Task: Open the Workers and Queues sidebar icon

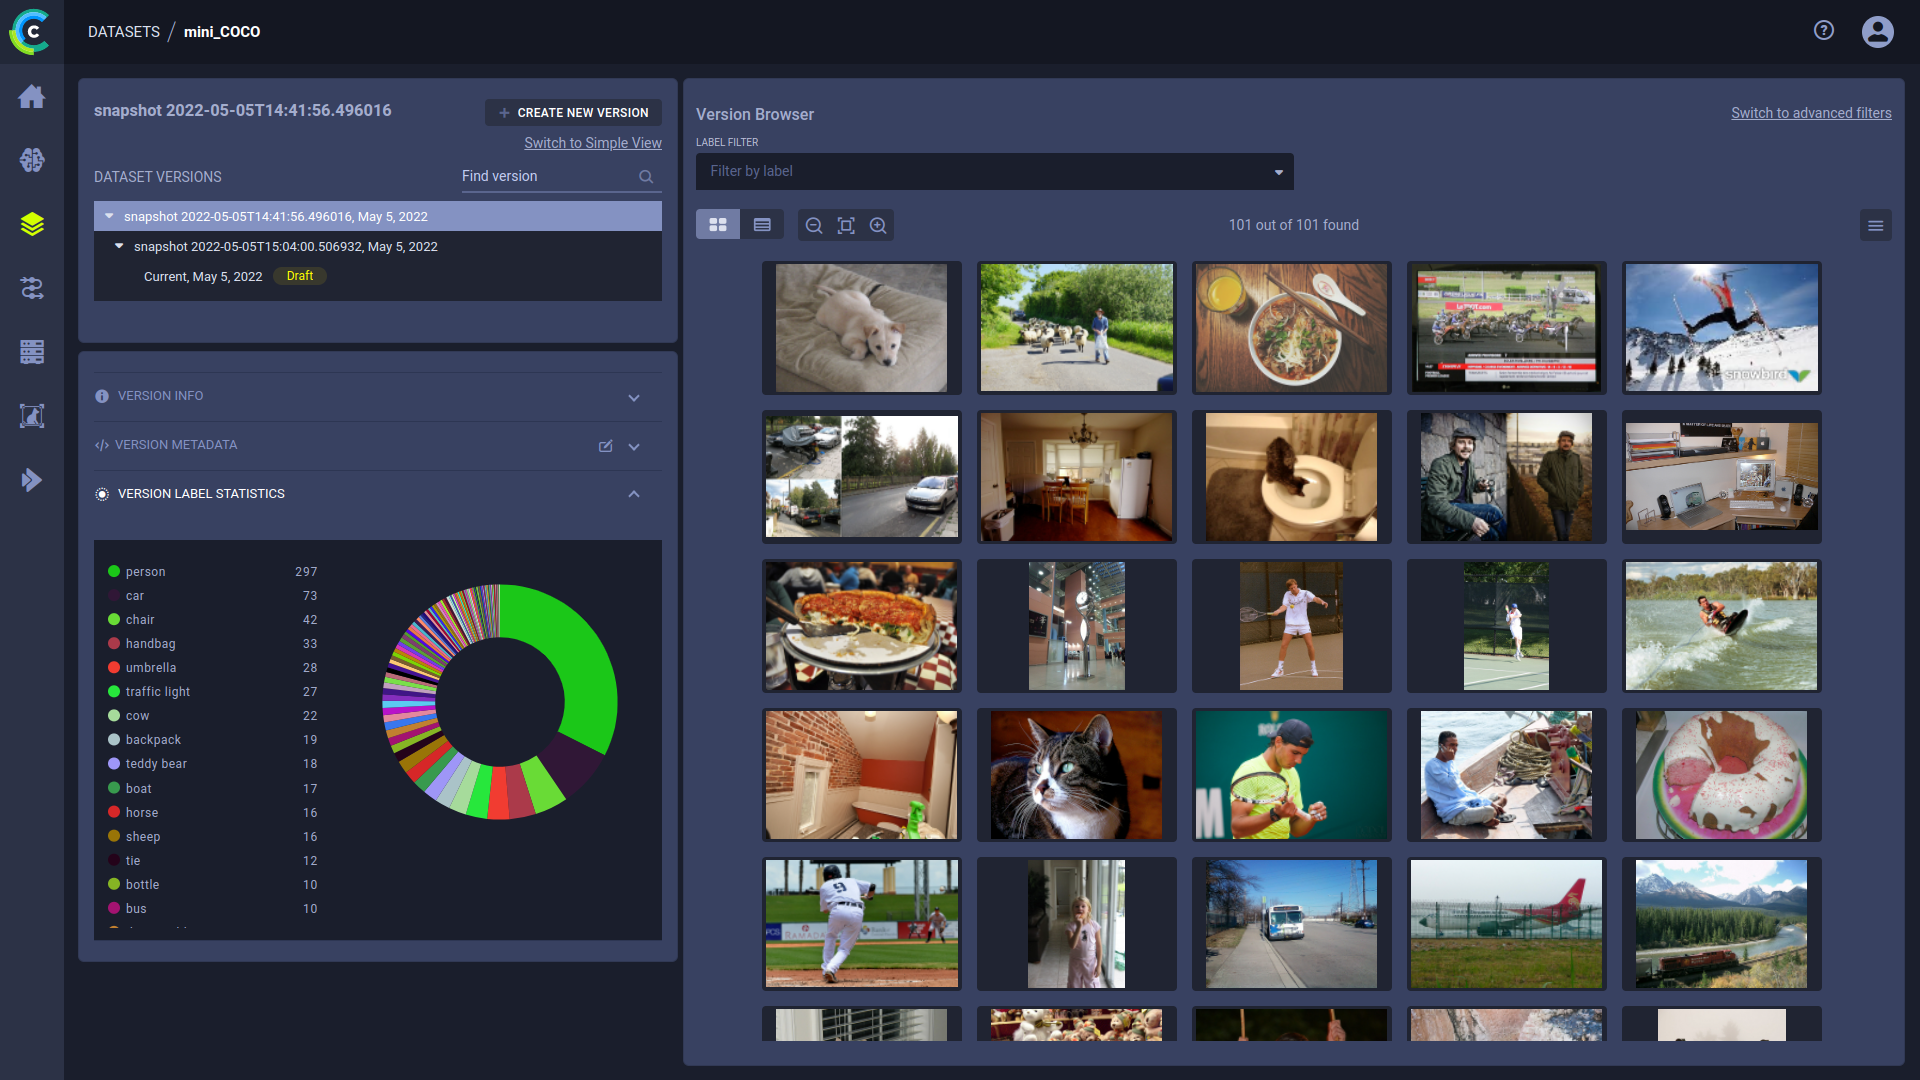Action: point(32,352)
